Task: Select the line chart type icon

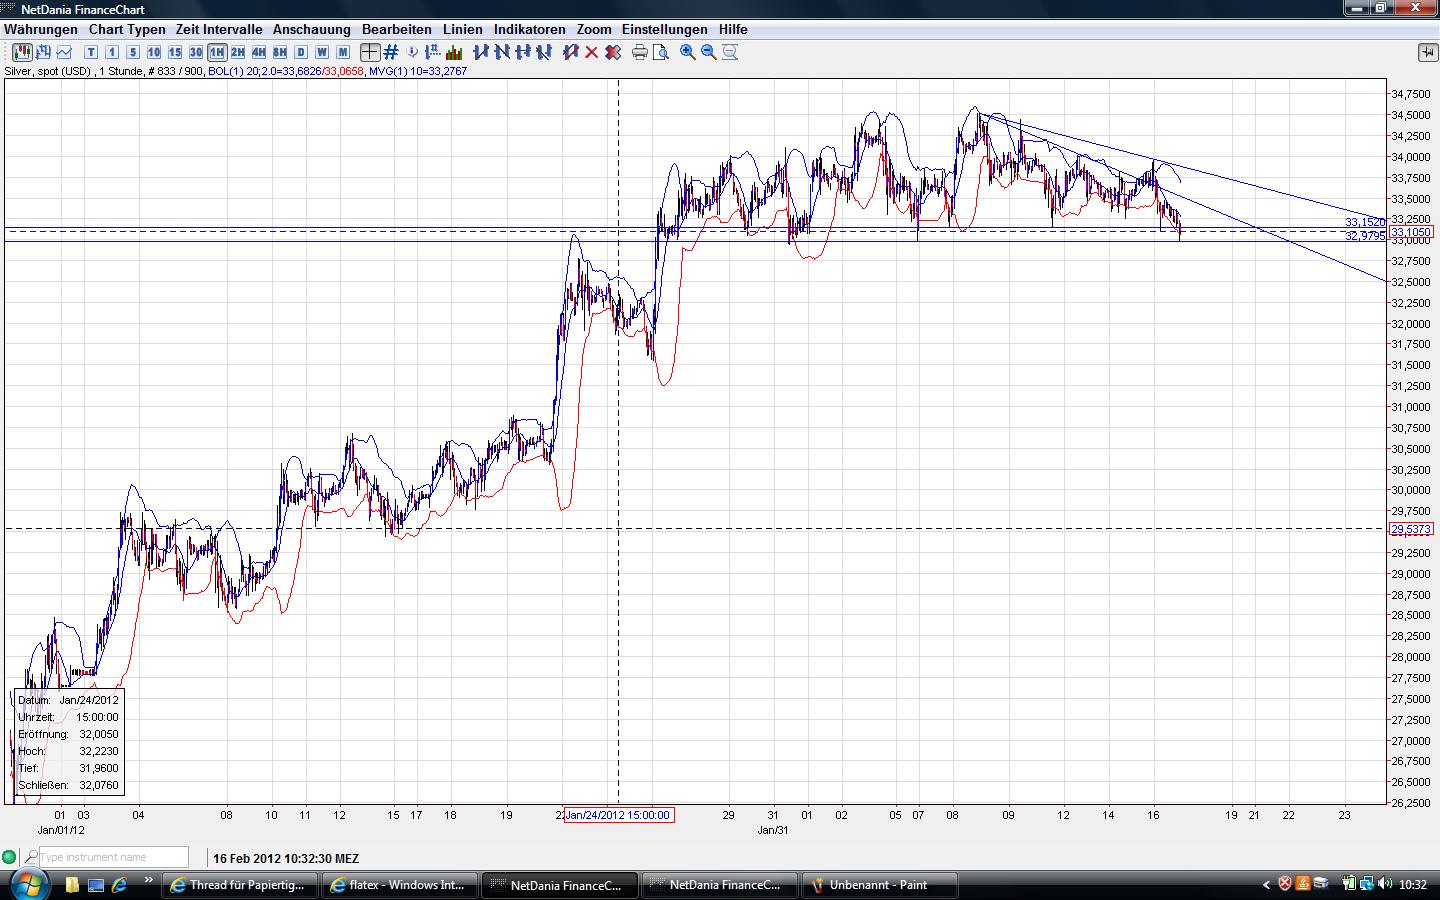Action: coord(65,52)
